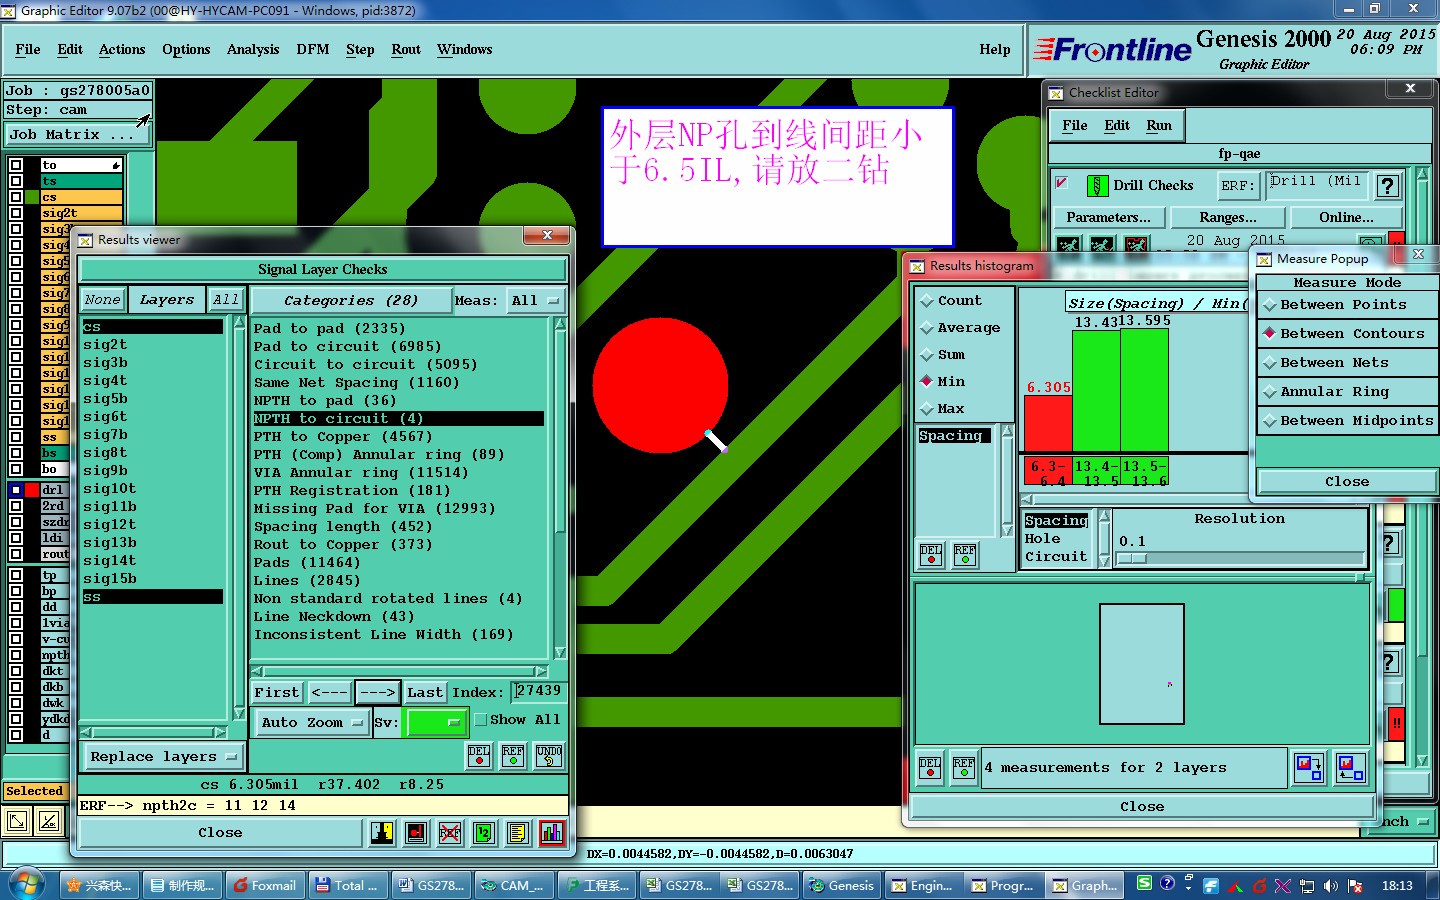Open Run menu in Checklist Editor
1440x900 pixels.
[1159, 125]
